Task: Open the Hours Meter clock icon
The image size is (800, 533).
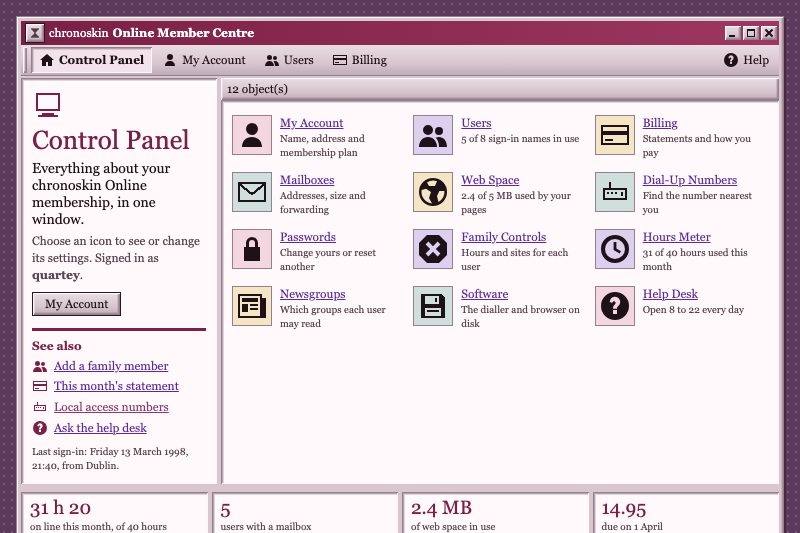Action: [615, 249]
